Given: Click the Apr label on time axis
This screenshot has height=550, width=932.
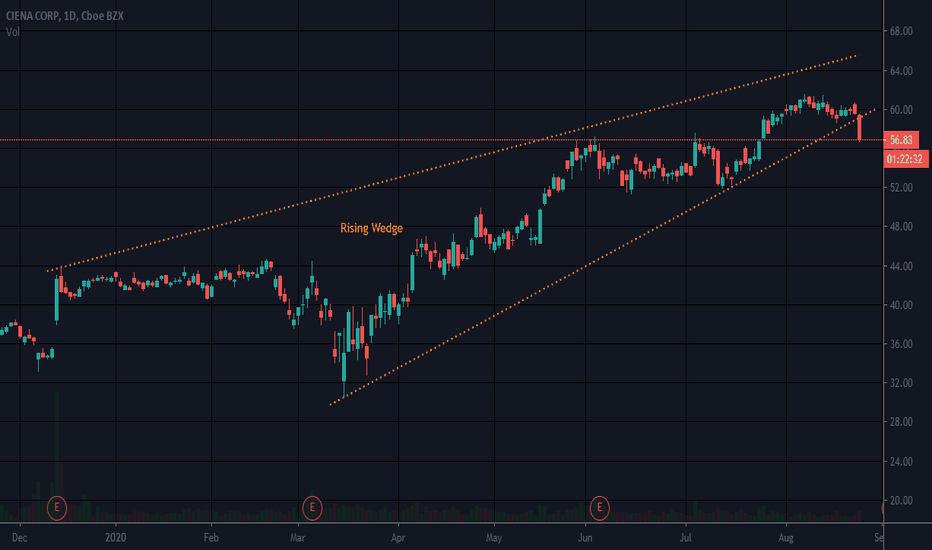Looking at the screenshot, I should click(398, 538).
